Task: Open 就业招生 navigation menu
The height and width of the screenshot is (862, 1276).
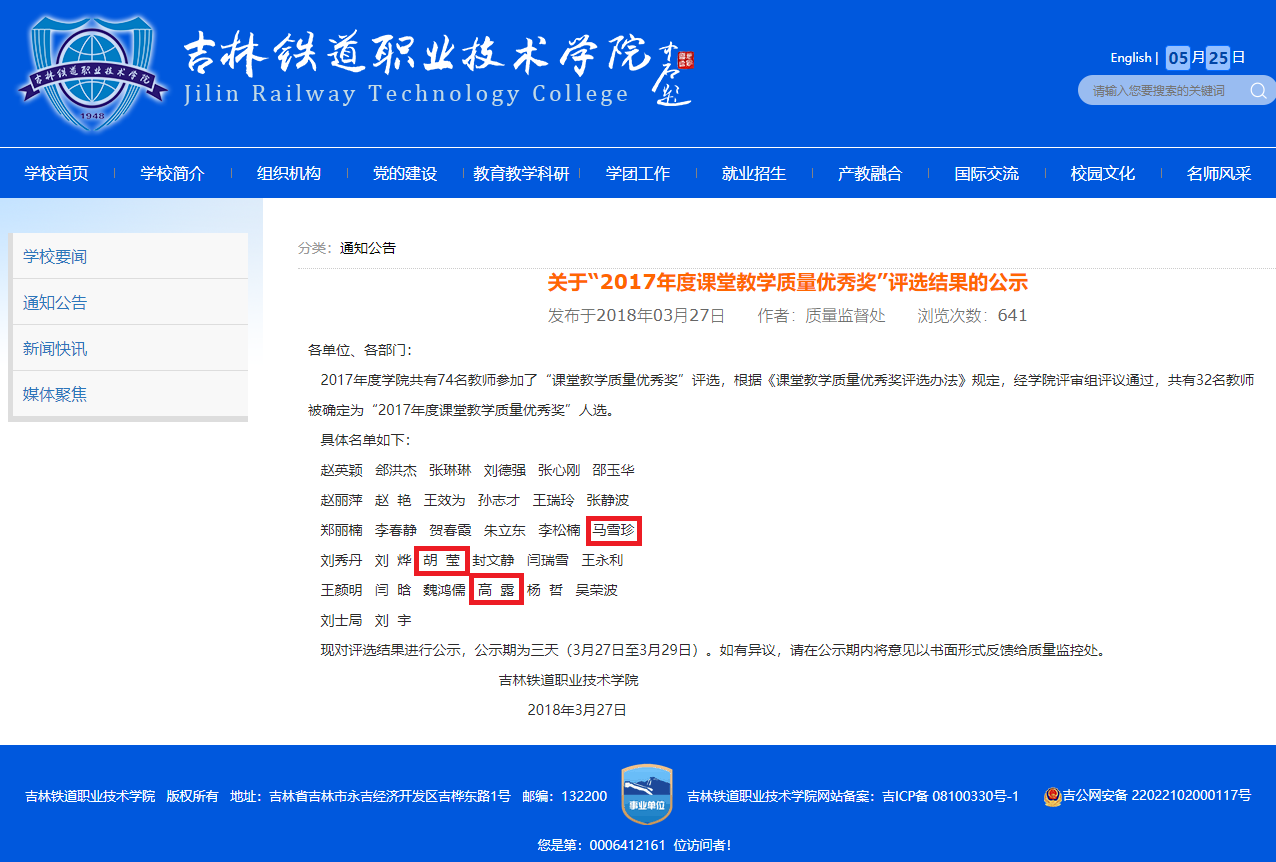Action: point(754,174)
